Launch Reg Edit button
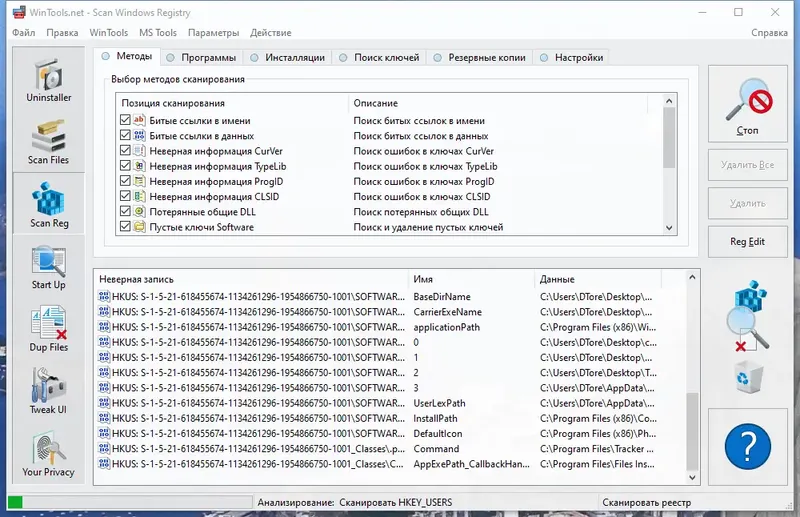This screenshot has width=800, height=517. point(747,241)
